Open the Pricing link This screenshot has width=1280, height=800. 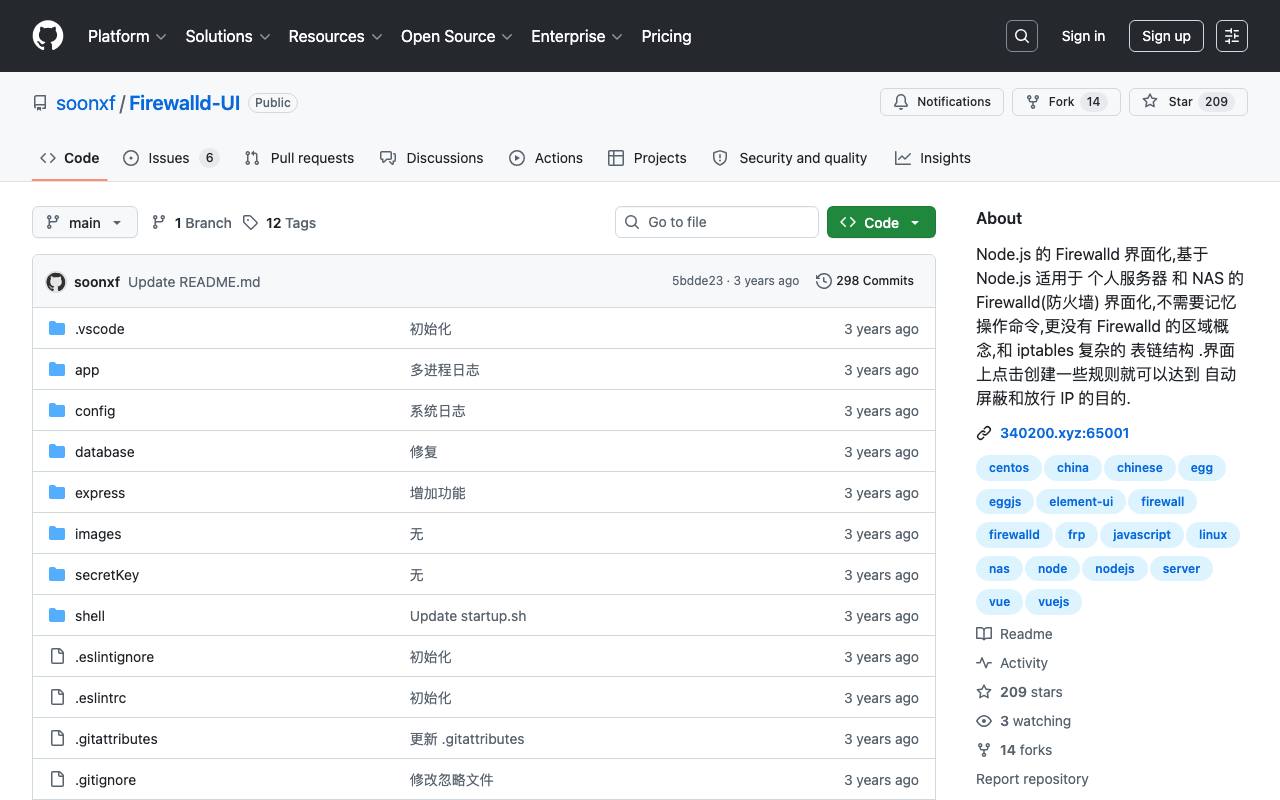tap(666, 36)
